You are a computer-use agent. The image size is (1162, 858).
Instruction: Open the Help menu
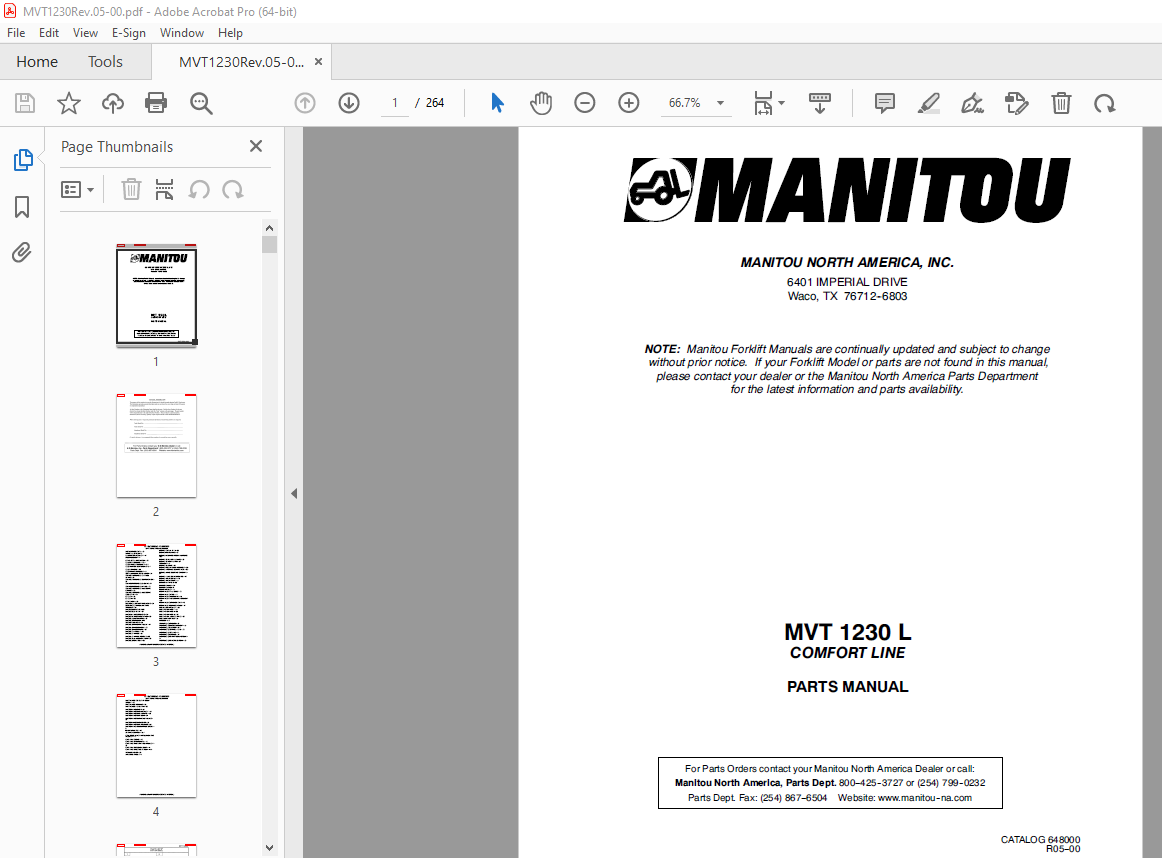point(230,33)
